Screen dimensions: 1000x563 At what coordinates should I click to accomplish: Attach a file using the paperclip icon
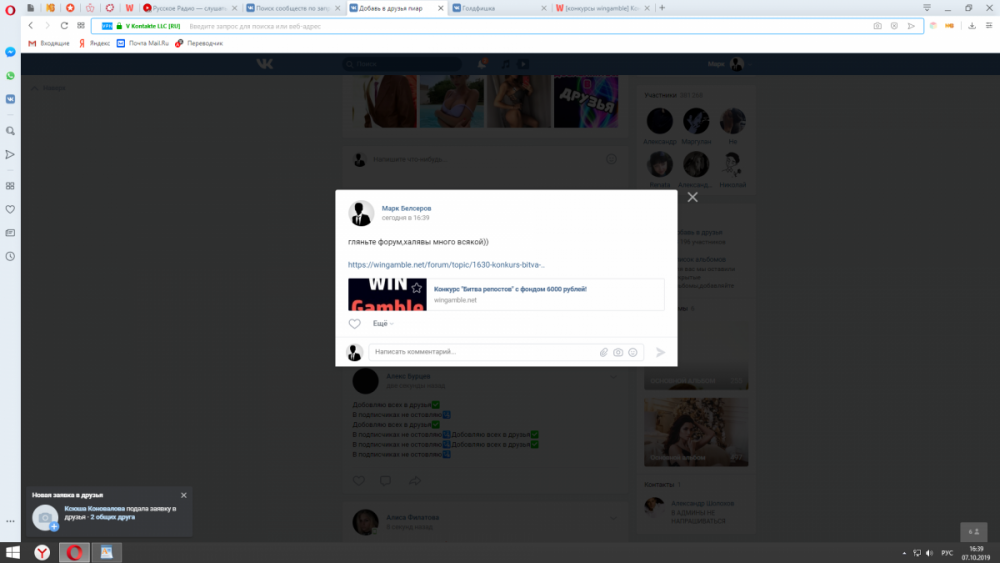tap(603, 352)
